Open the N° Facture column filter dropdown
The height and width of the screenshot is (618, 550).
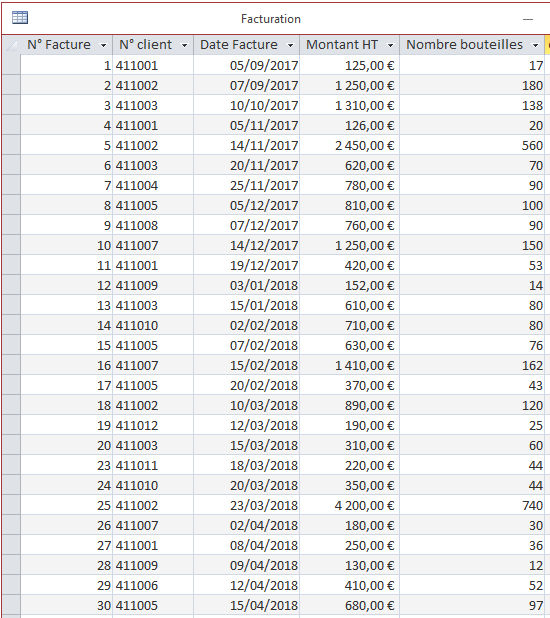(x=103, y=45)
